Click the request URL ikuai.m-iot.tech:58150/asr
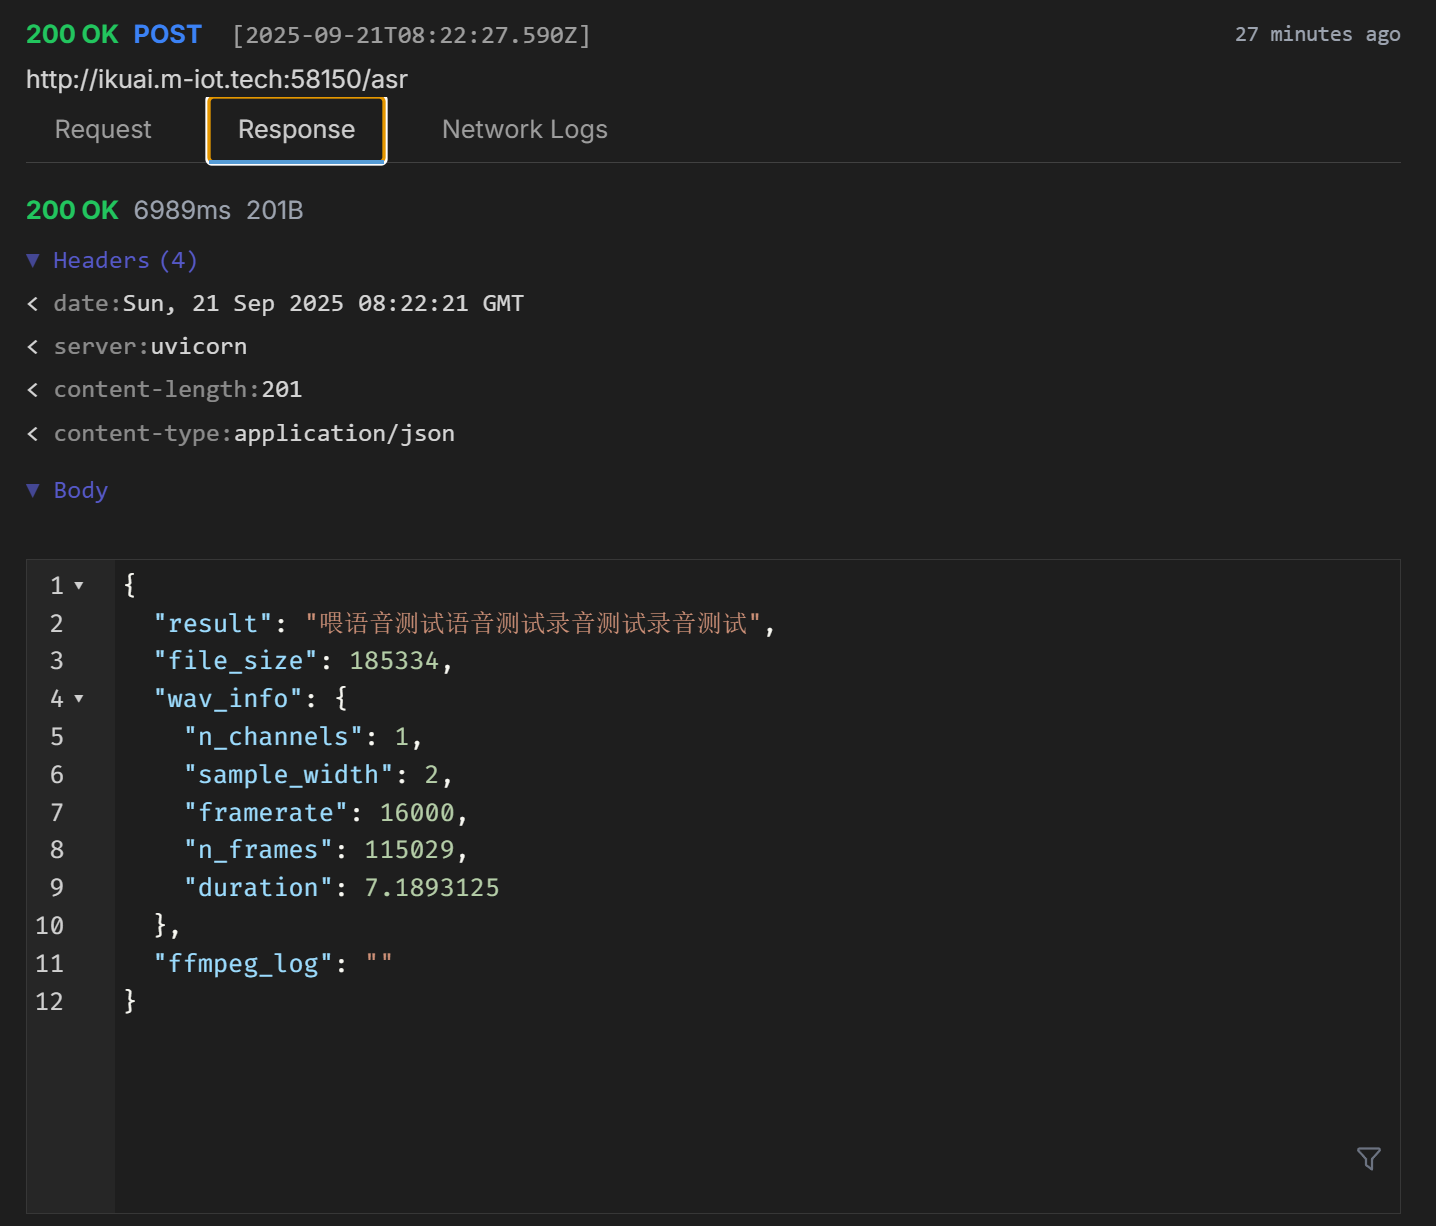This screenshot has width=1436, height=1226. click(217, 79)
